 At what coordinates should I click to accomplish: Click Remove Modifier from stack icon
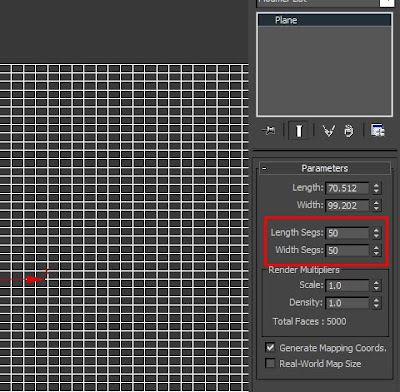(x=348, y=131)
